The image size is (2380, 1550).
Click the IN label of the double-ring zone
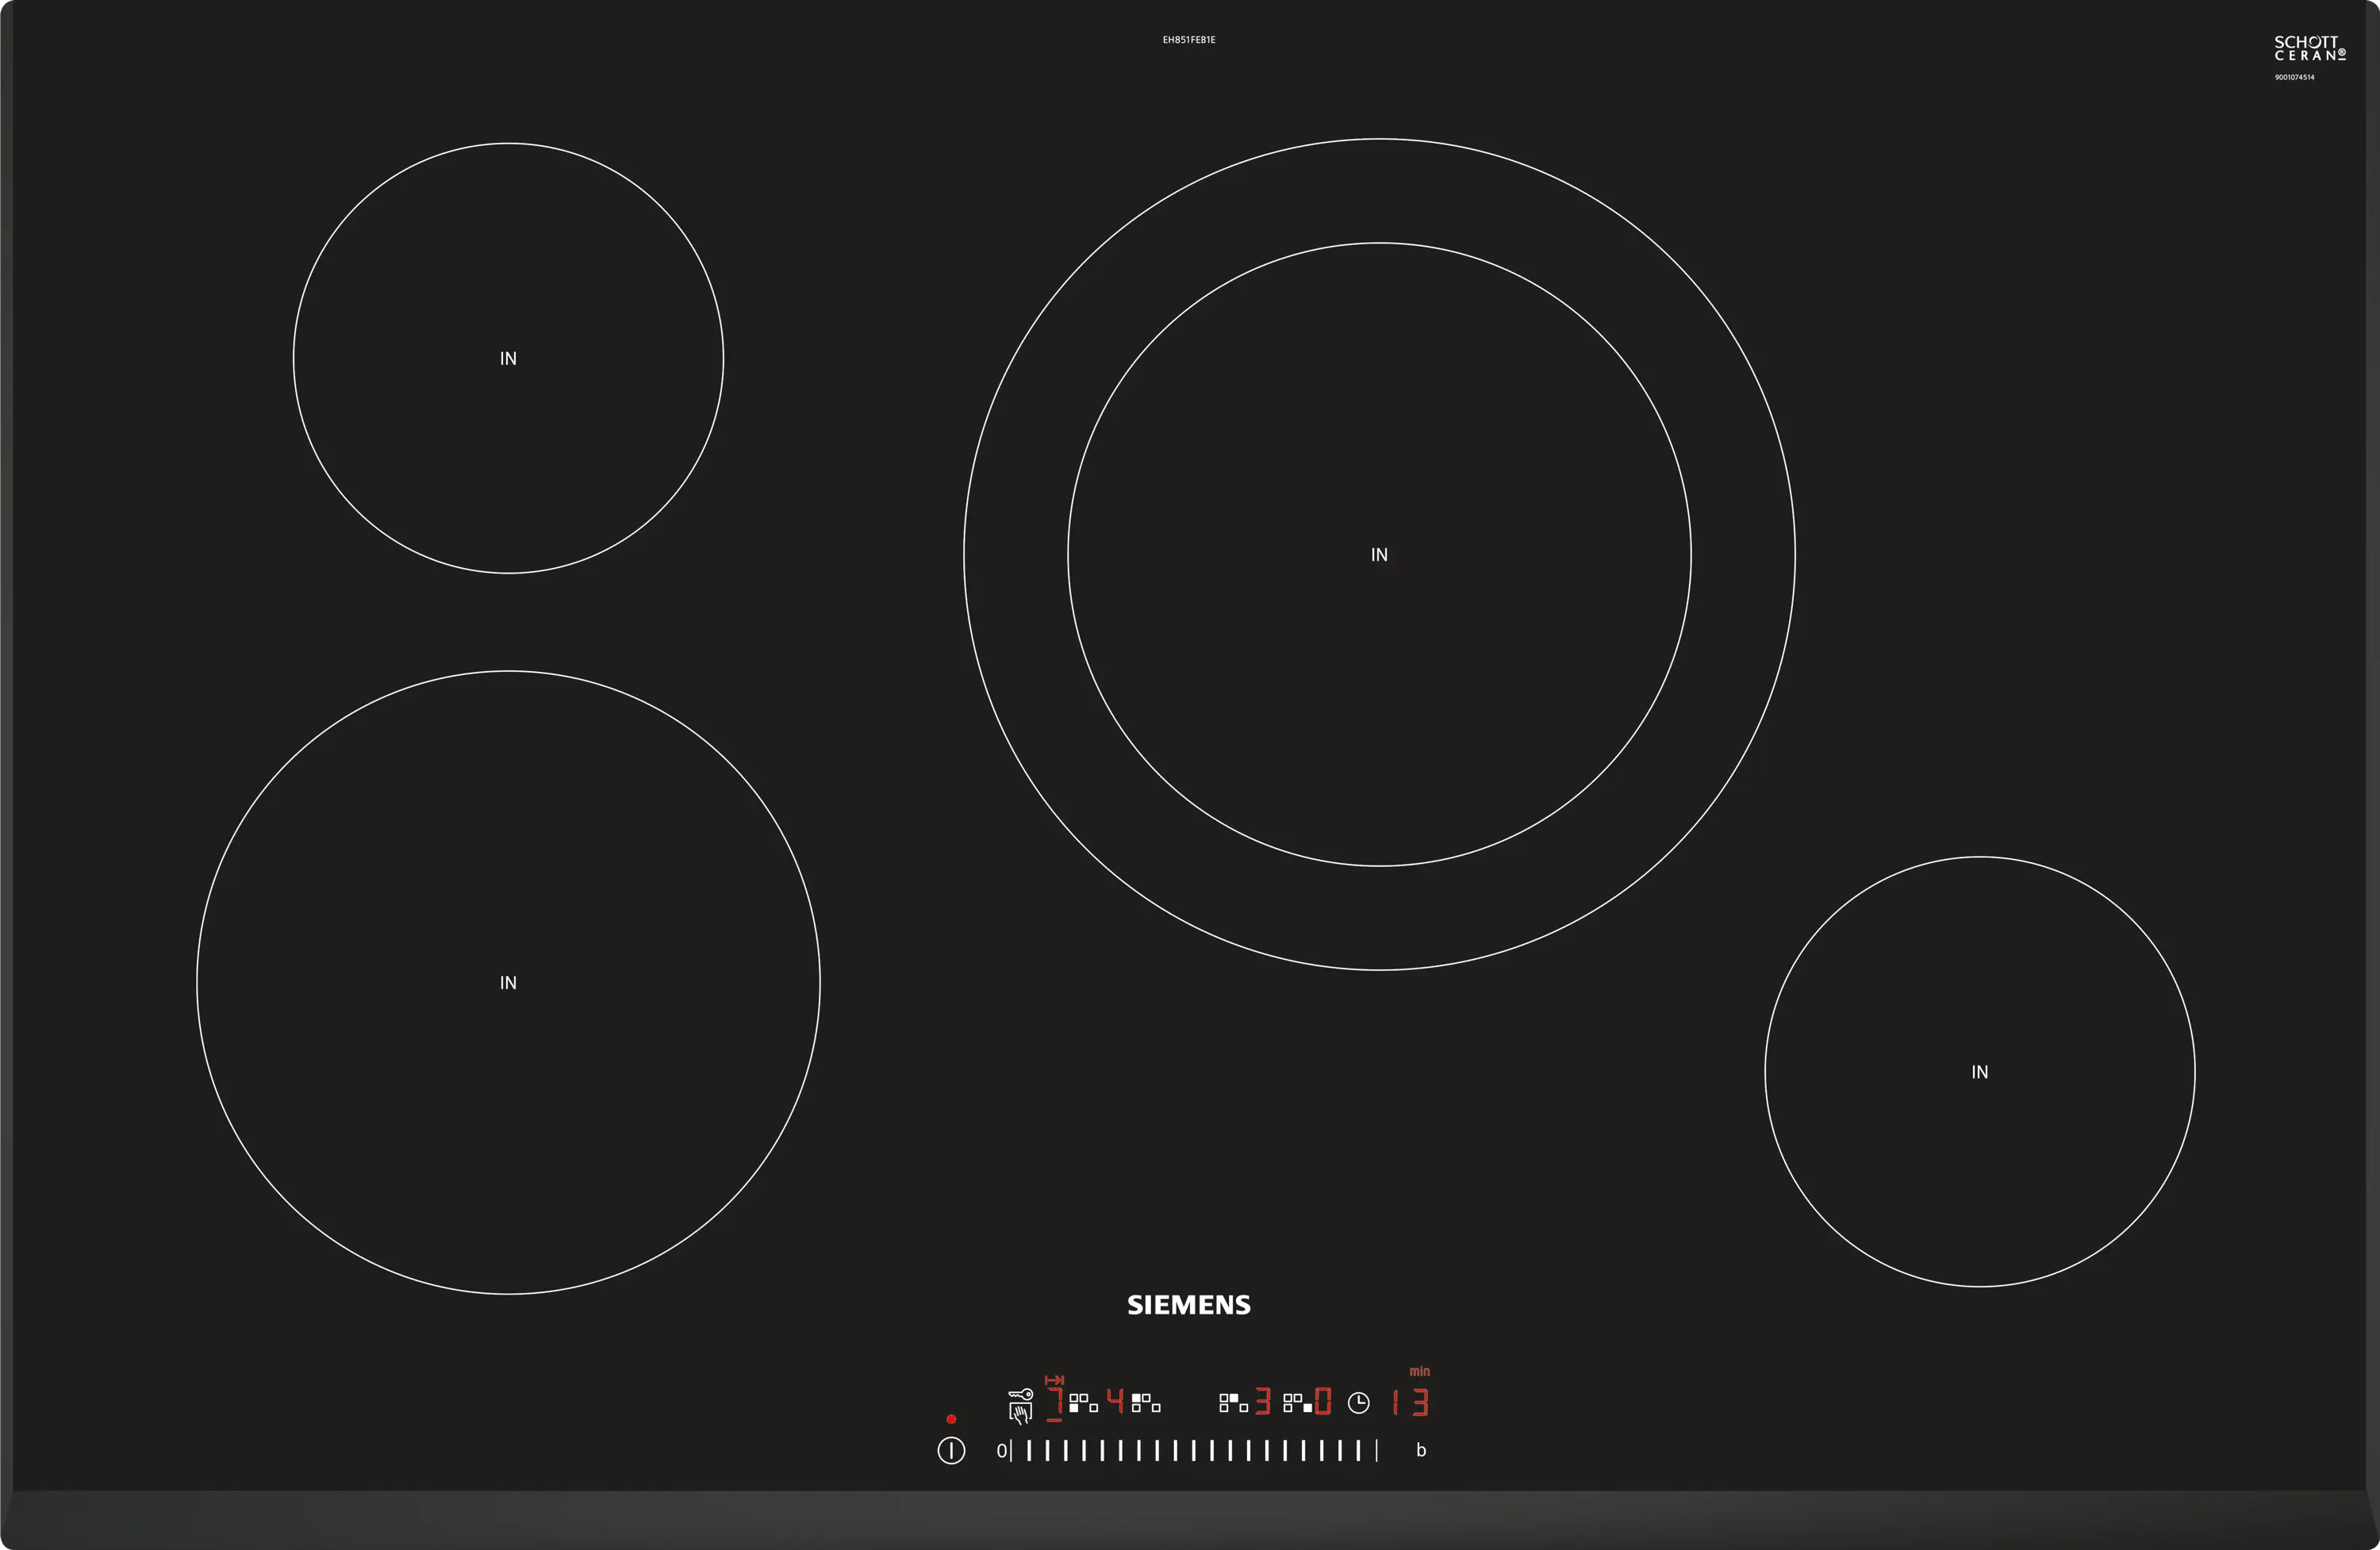click(1379, 555)
